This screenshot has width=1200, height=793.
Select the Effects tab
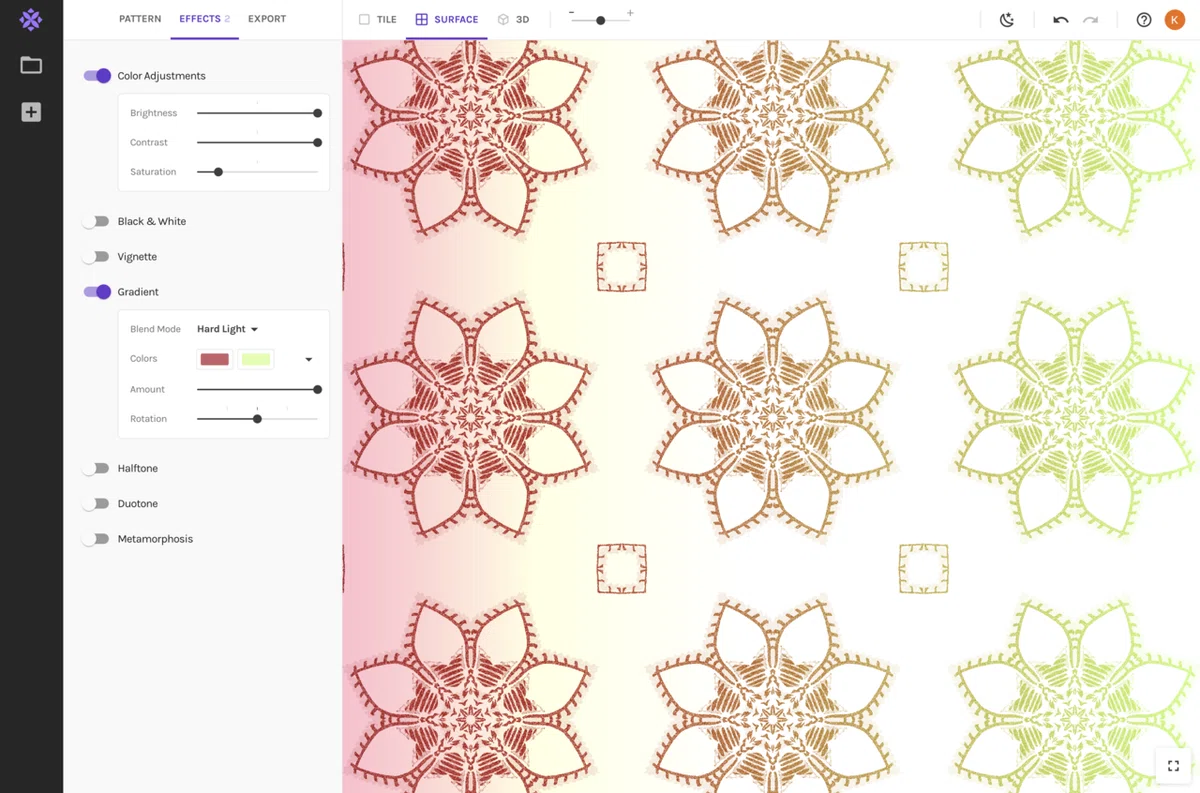[204, 19]
